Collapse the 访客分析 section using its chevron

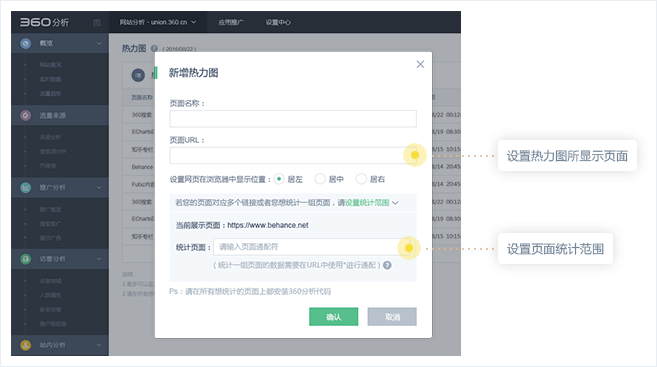click(99, 259)
